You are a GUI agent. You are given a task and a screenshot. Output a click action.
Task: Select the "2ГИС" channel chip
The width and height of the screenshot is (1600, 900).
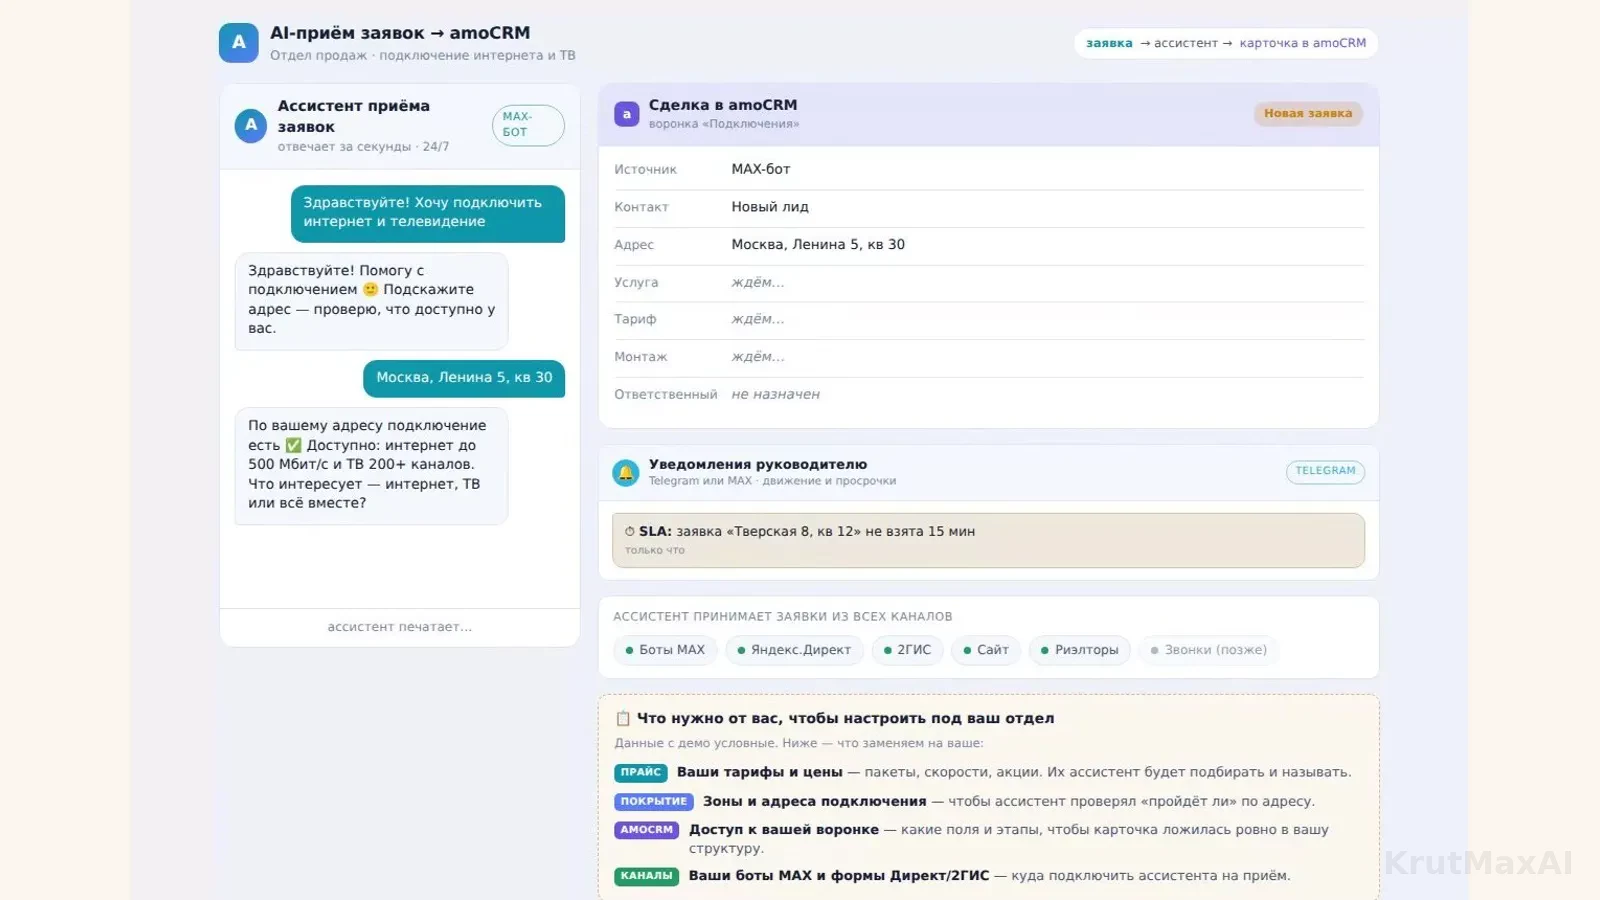[907, 650]
